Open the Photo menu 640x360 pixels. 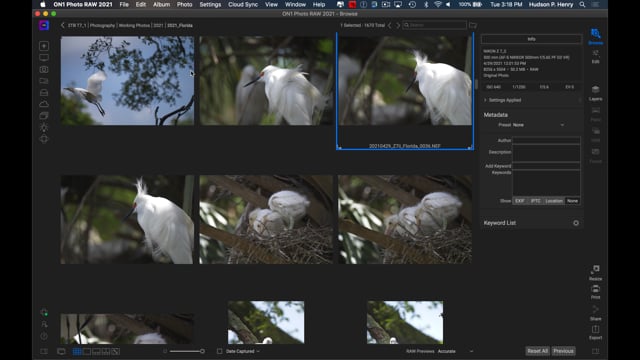tap(184, 4)
